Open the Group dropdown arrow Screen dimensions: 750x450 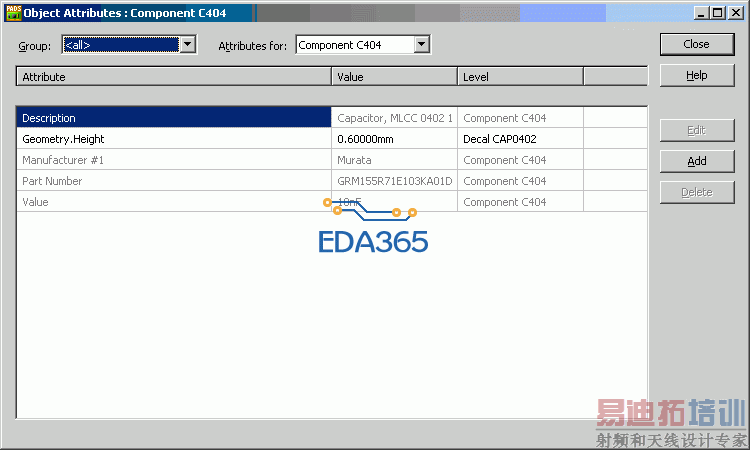click(188, 44)
